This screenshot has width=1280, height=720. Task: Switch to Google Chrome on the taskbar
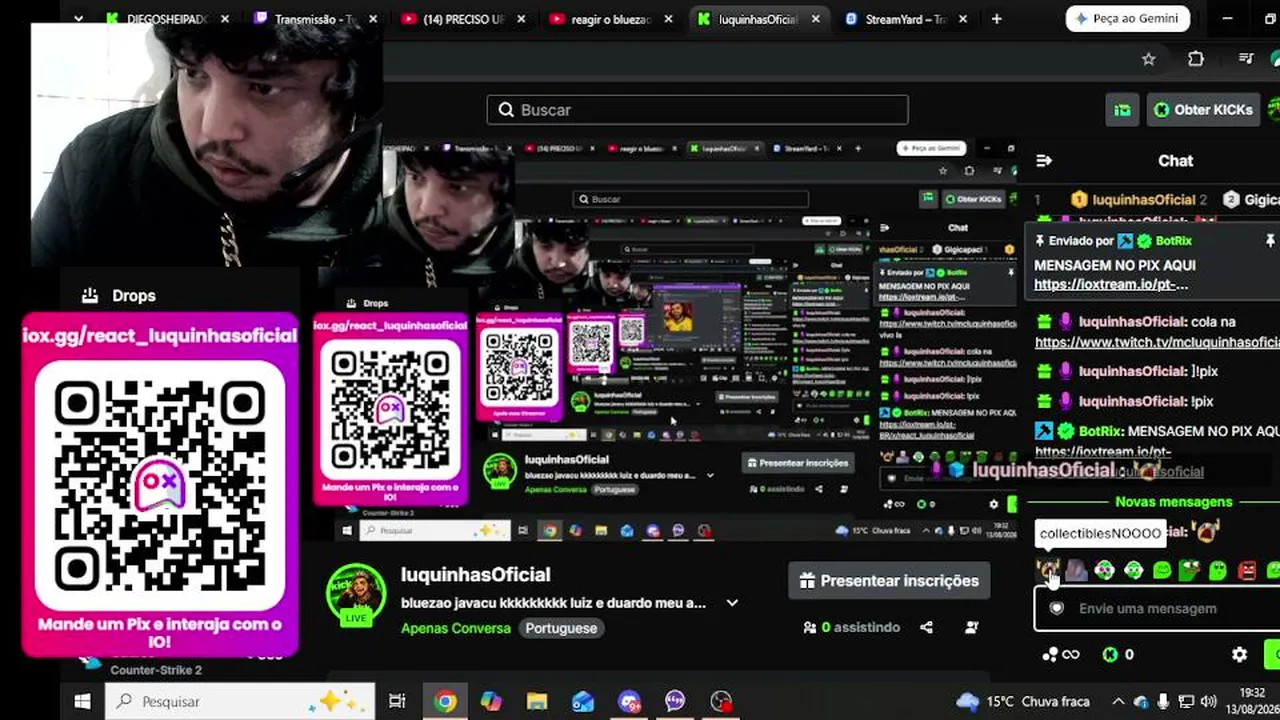tap(446, 702)
